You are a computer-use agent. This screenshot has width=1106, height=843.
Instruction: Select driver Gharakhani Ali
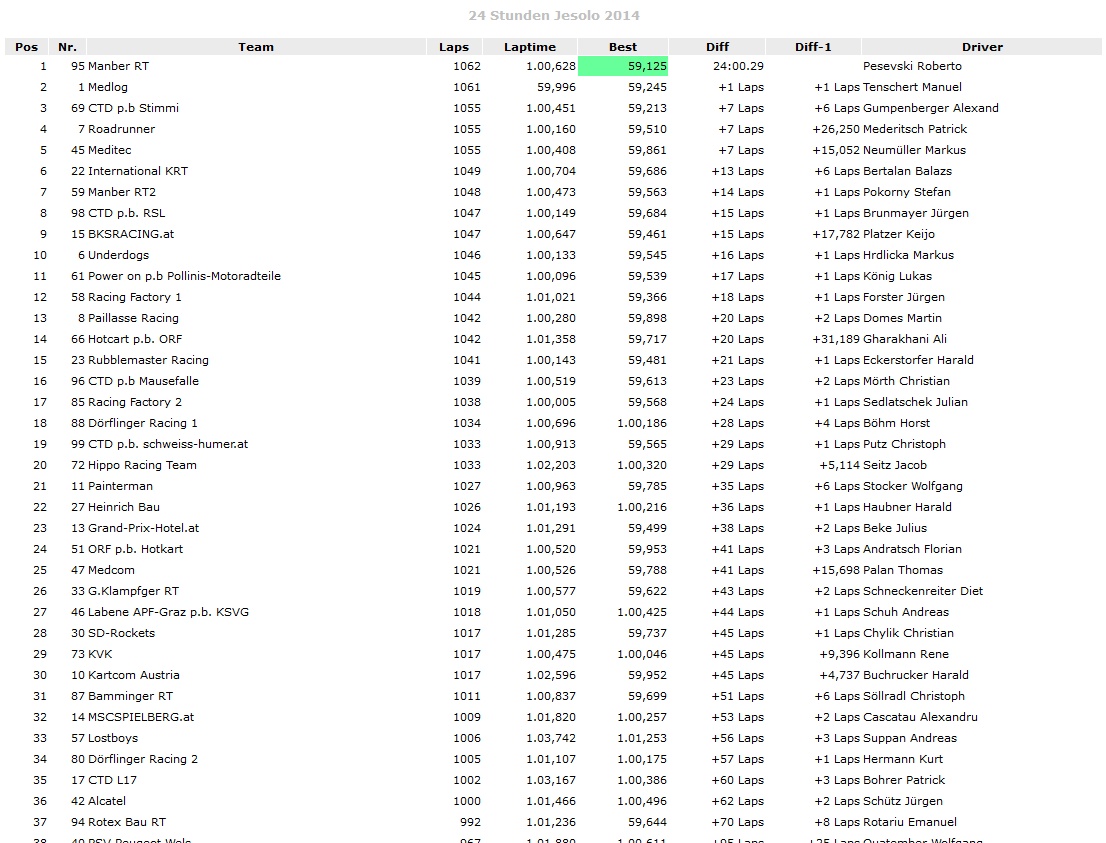pyautogui.click(x=905, y=339)
